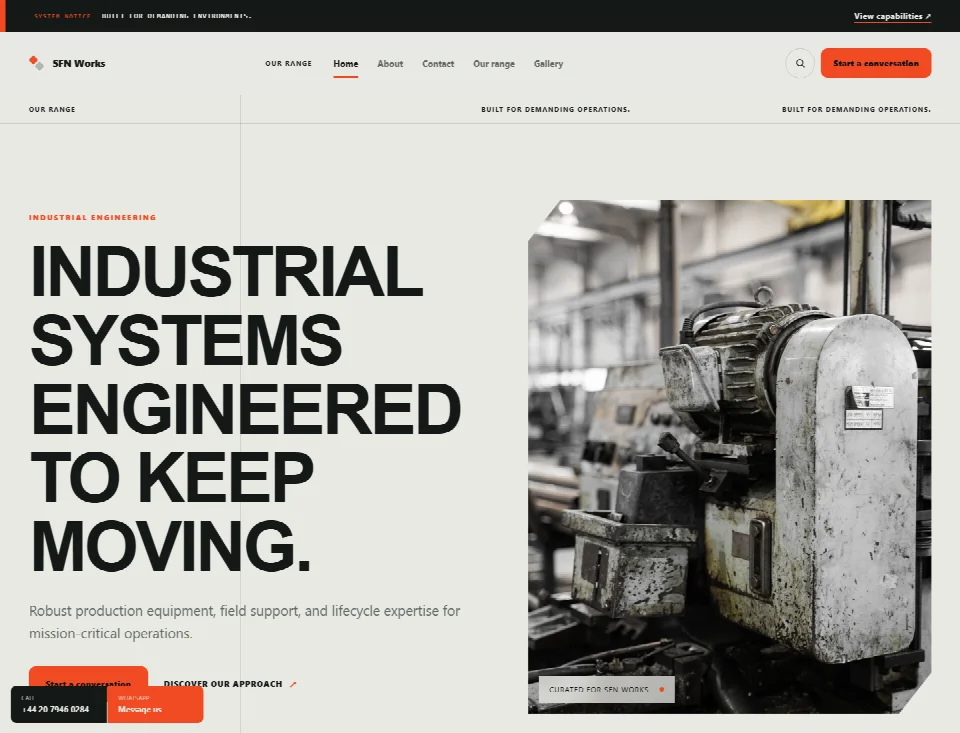Follow the Discover our approach link

[x=230, y=684]
